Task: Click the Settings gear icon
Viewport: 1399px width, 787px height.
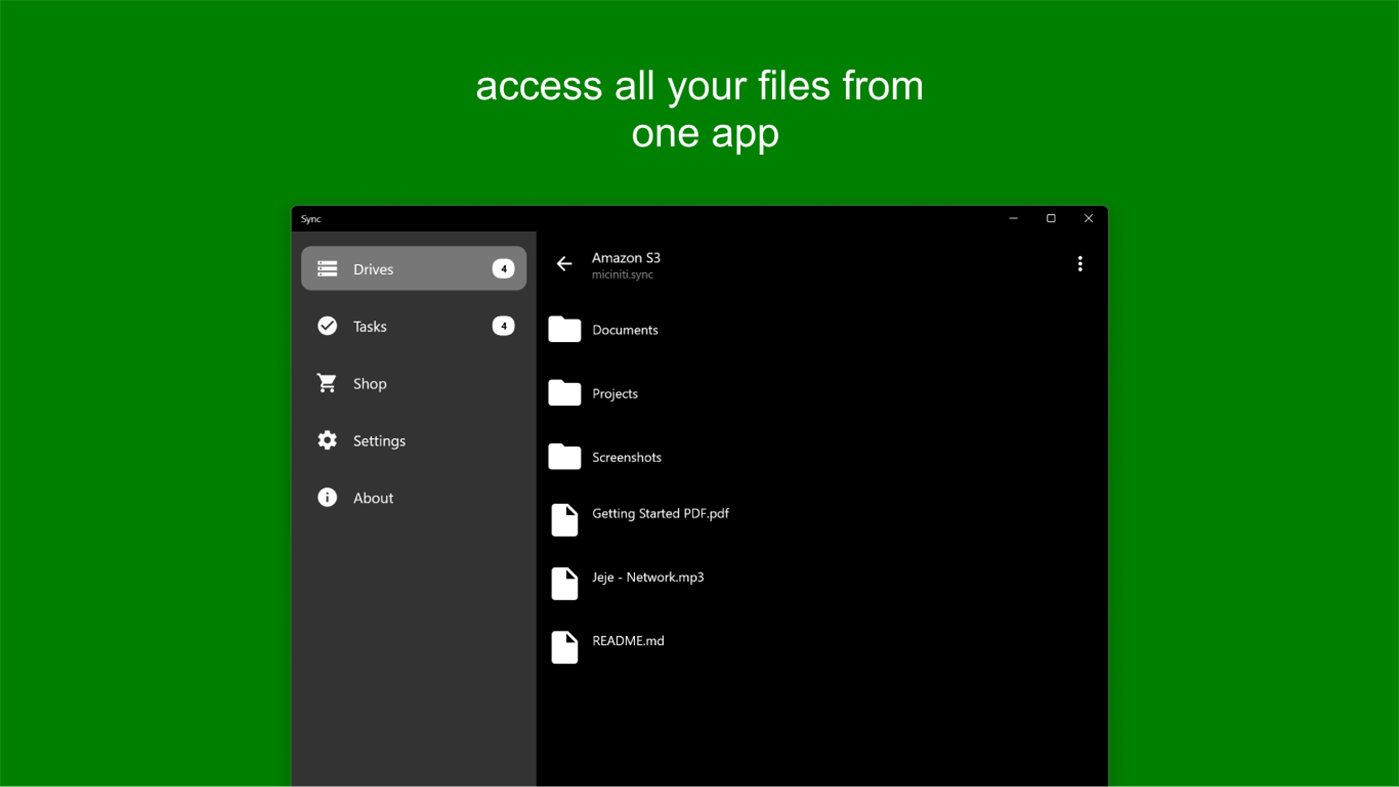Action: (327, 440)
